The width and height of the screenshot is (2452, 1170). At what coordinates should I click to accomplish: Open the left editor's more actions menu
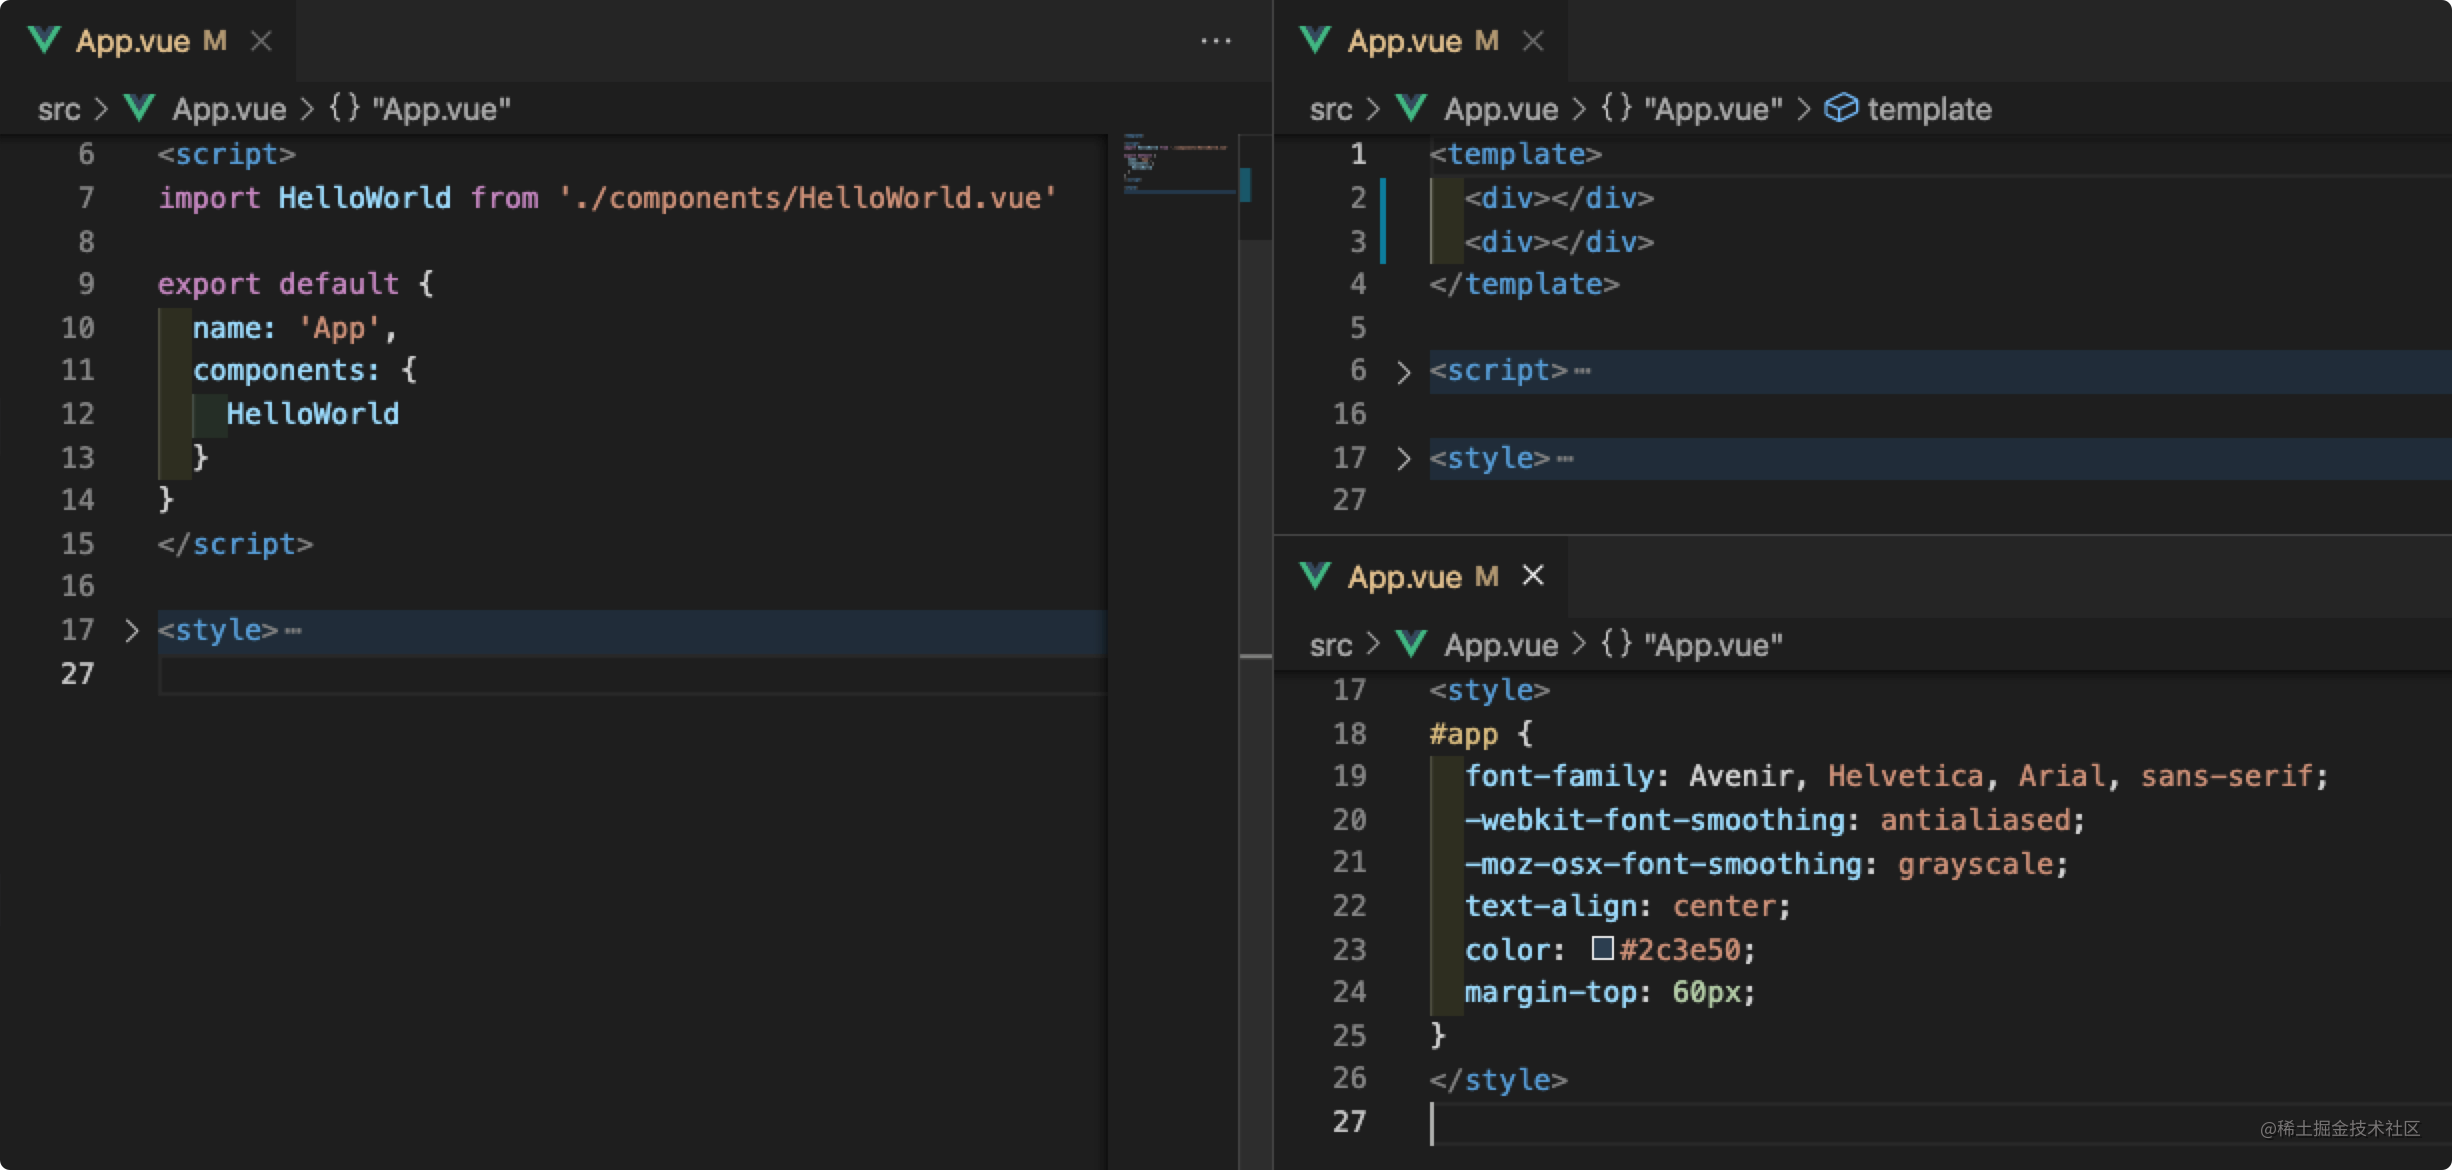click(x=1215, y=41)
